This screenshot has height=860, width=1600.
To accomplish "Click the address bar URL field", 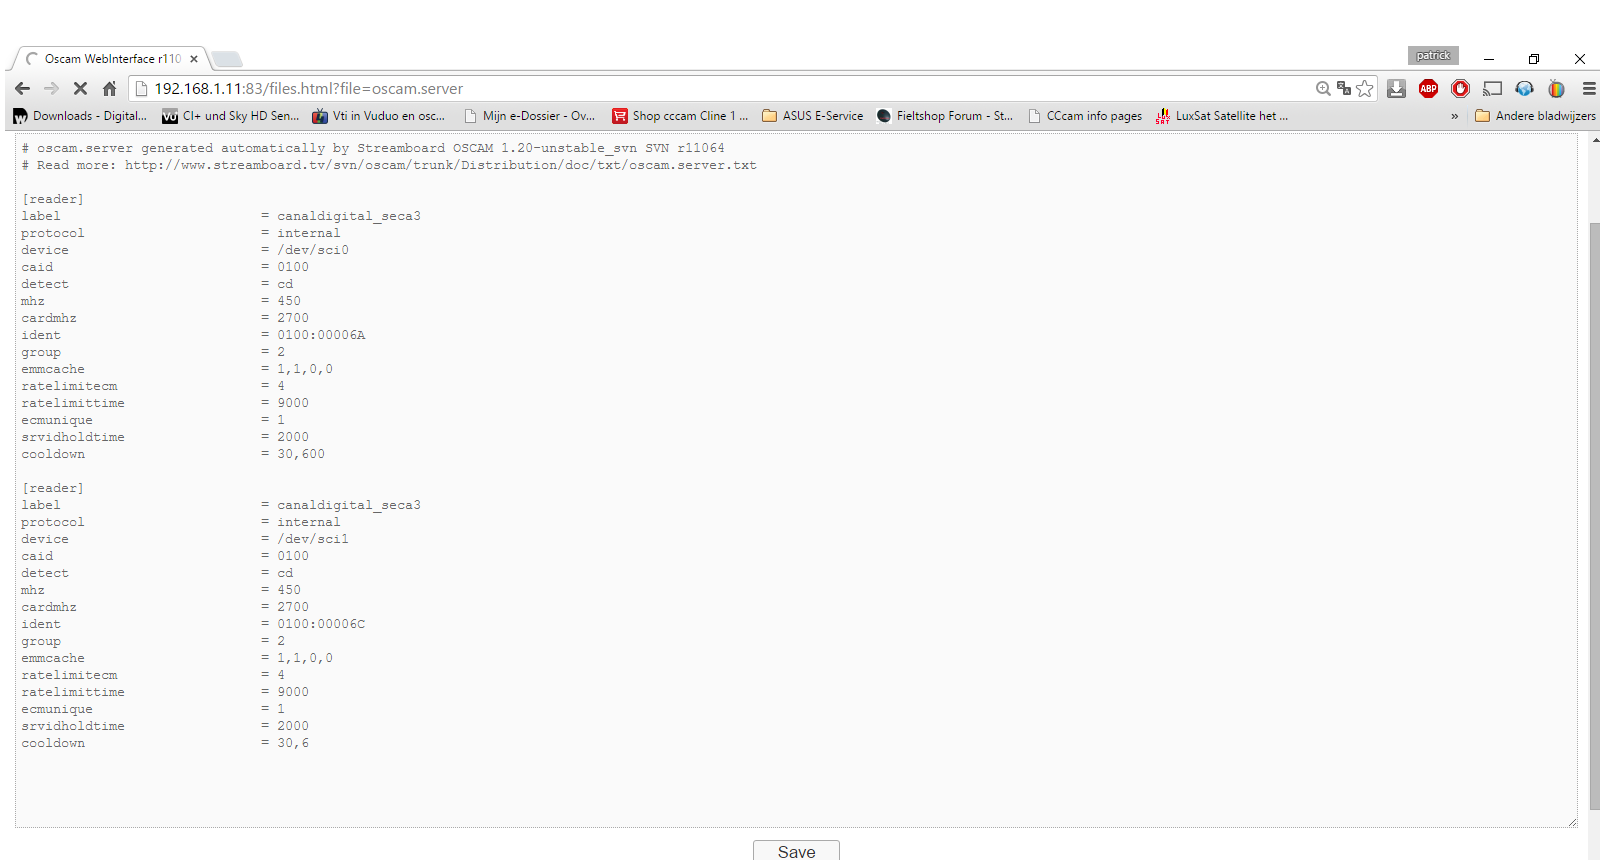I will [x=720, y=89].
